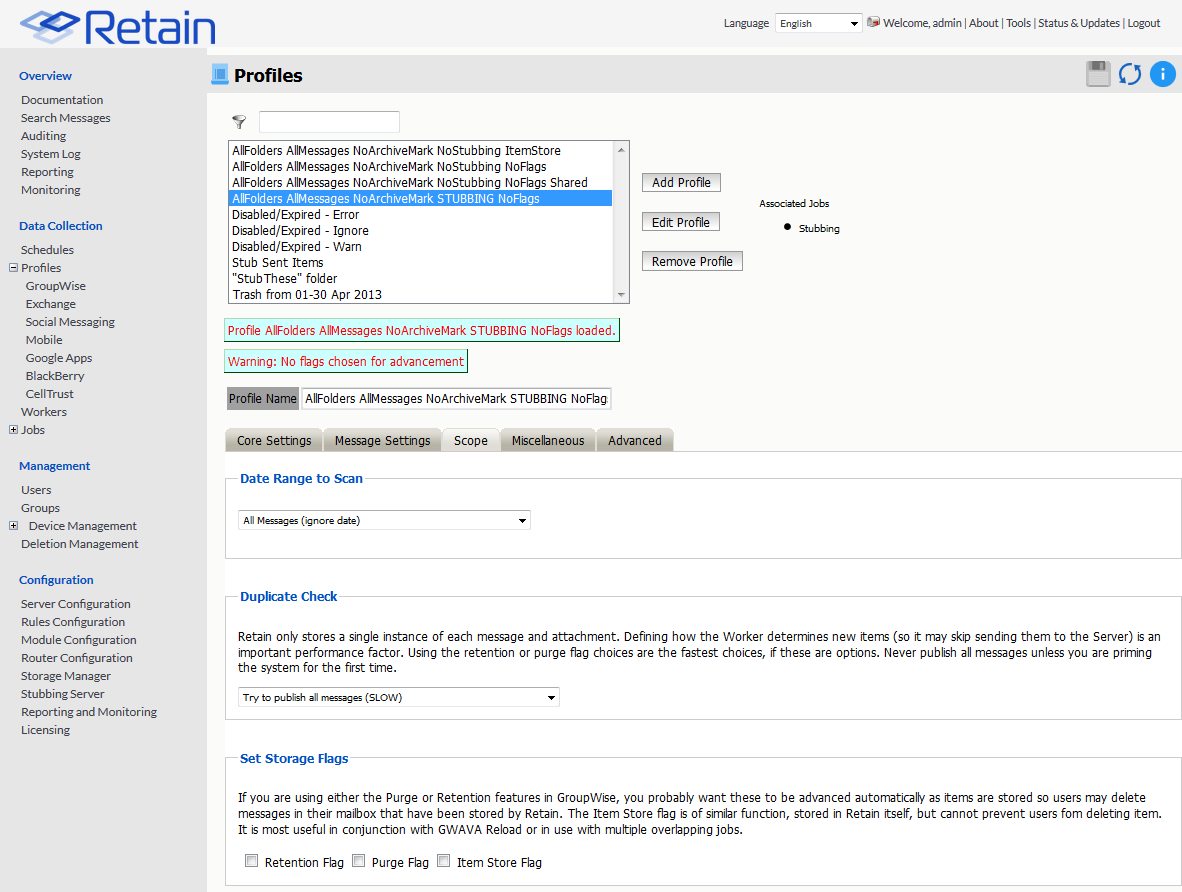Image resolution: width=1182 pixels, height=892 pixels.
Task: Open Storage Manager in the sidebar
Action: pyautogui.click(x=66, y=676)
